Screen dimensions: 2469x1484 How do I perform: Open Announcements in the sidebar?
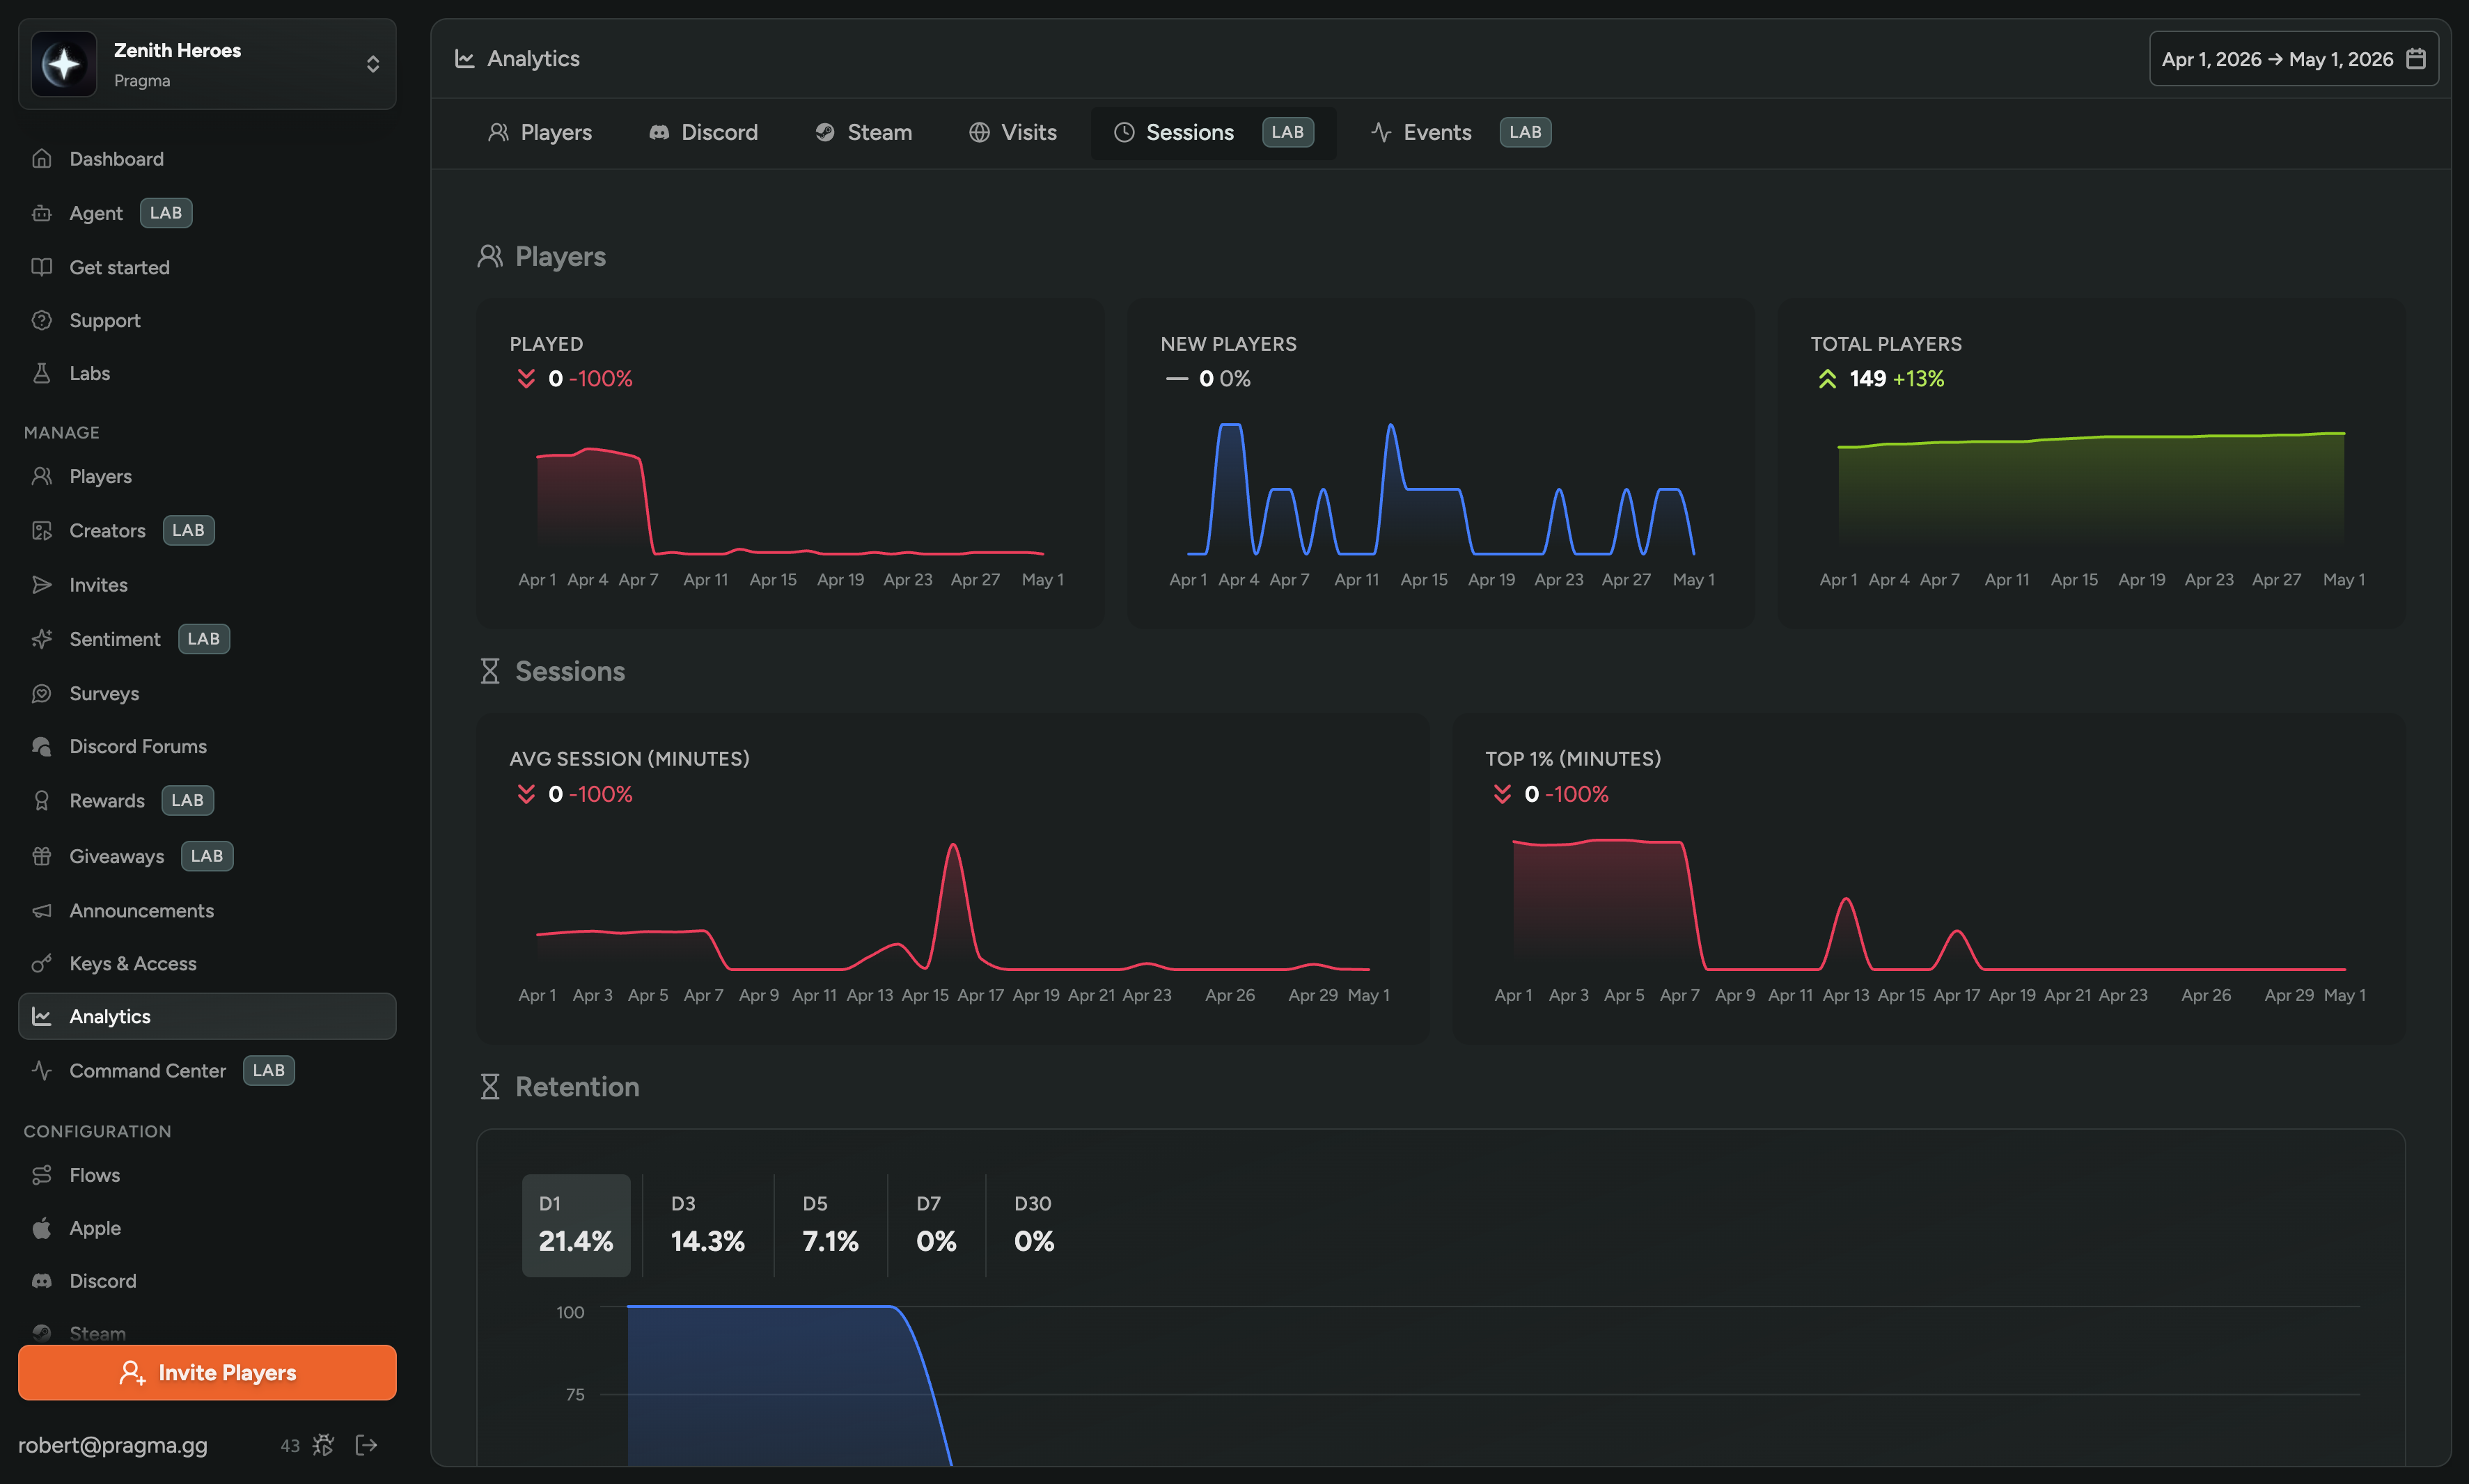[207, 911]
